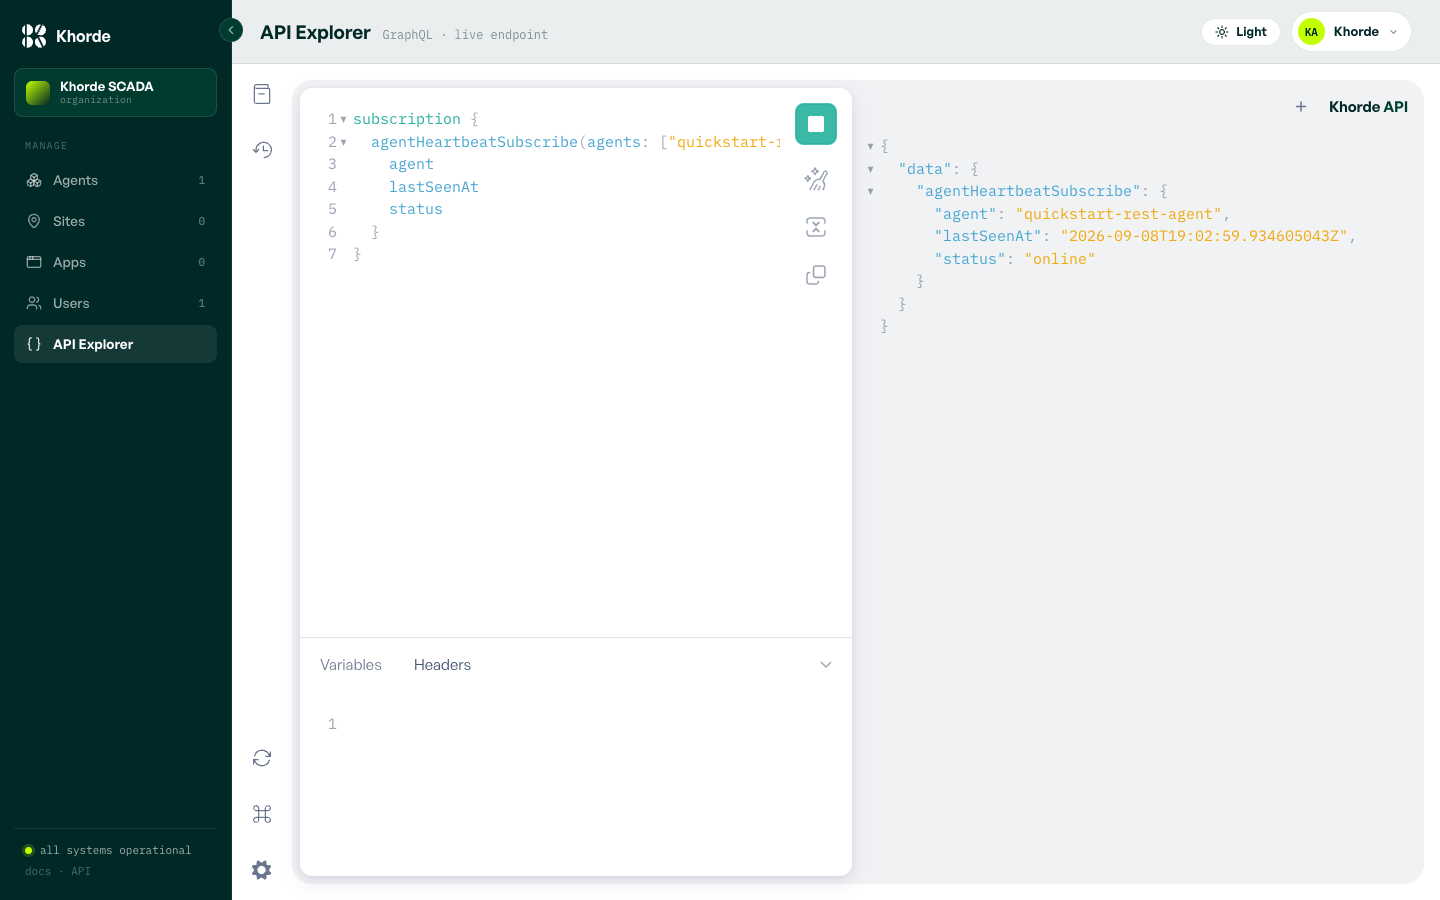Viewport: 1440px width, 900px height.
Task: Open the Khorde SCADA organization switcher
Action: (x=115, y=92)
